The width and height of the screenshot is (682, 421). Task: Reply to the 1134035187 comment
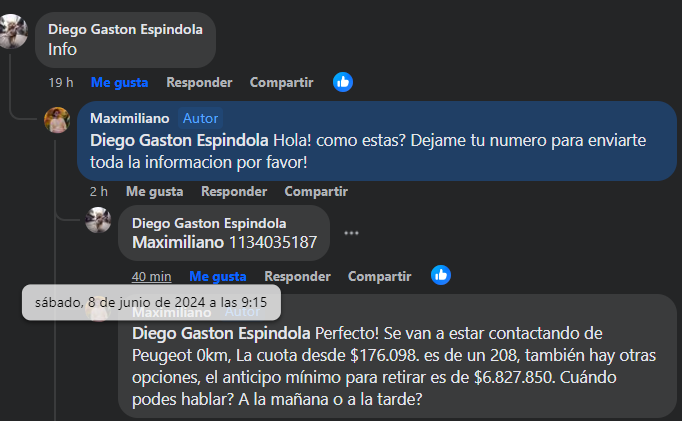[x=297, y=276]
